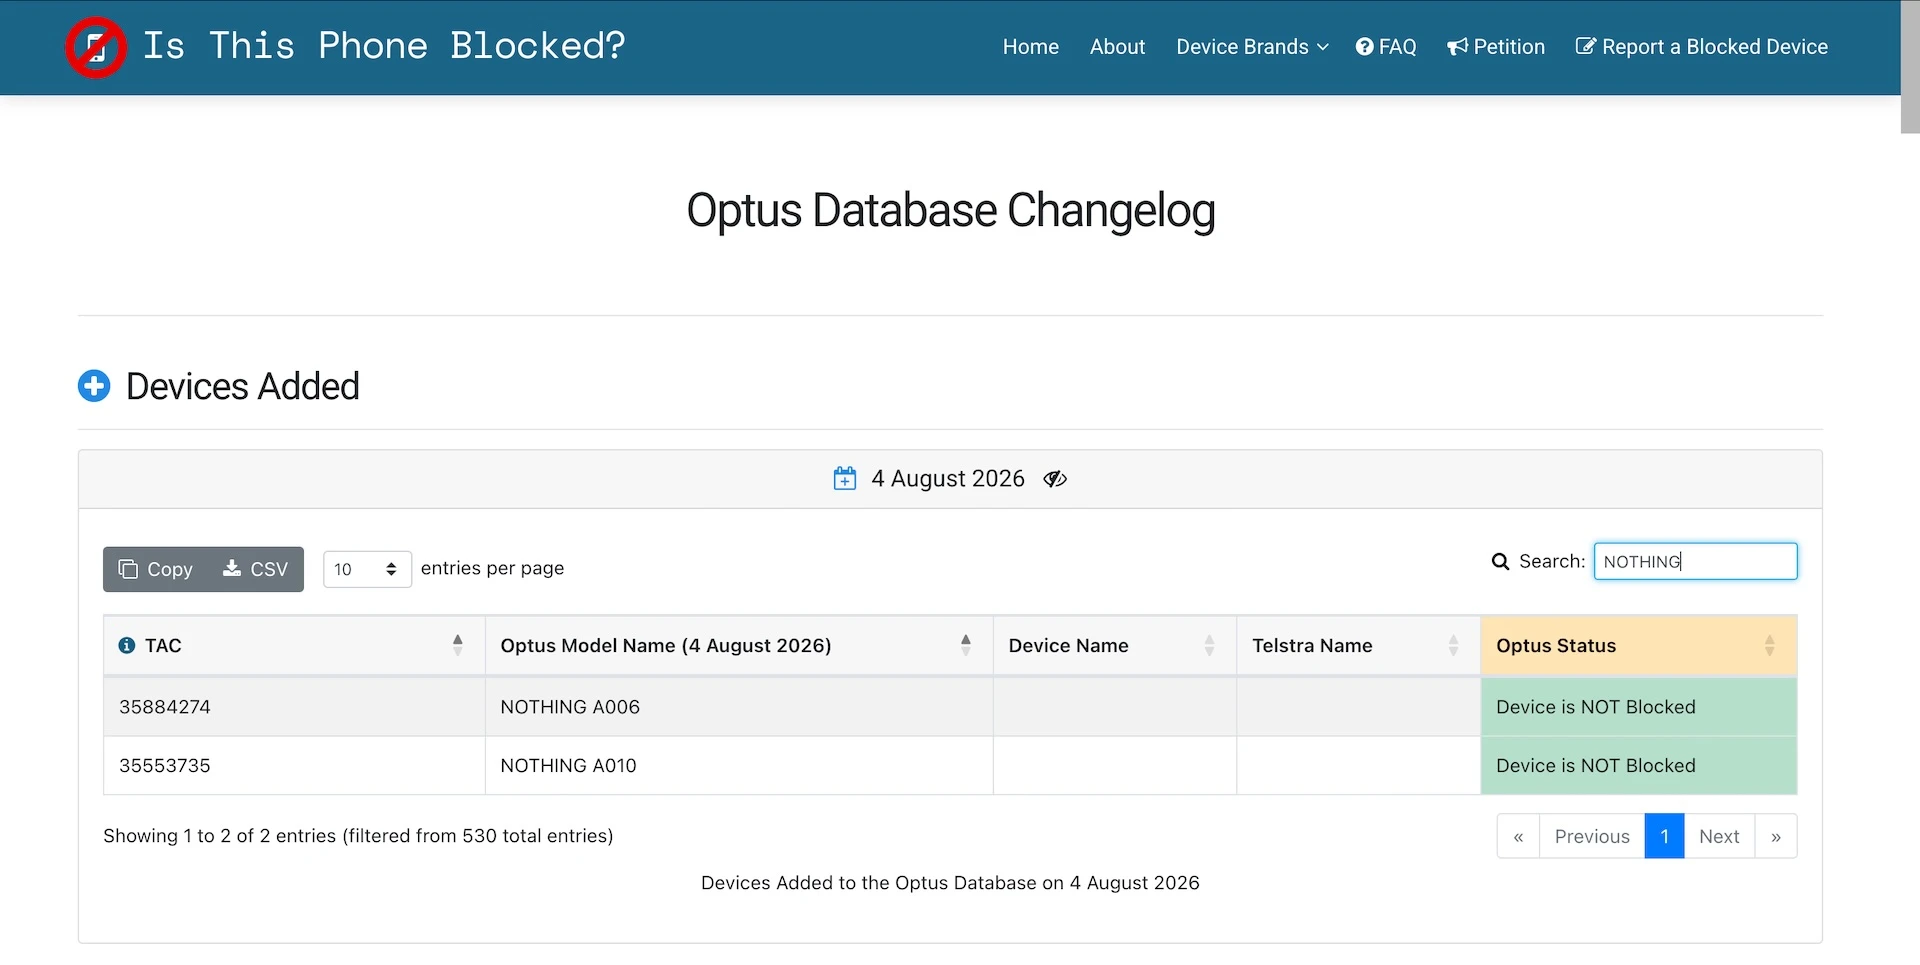The width and height of the screenshot is (1920, 965).
Task: Click the Optus Database Changelog title
Action: pyautogui.click(x=951, y=211)
